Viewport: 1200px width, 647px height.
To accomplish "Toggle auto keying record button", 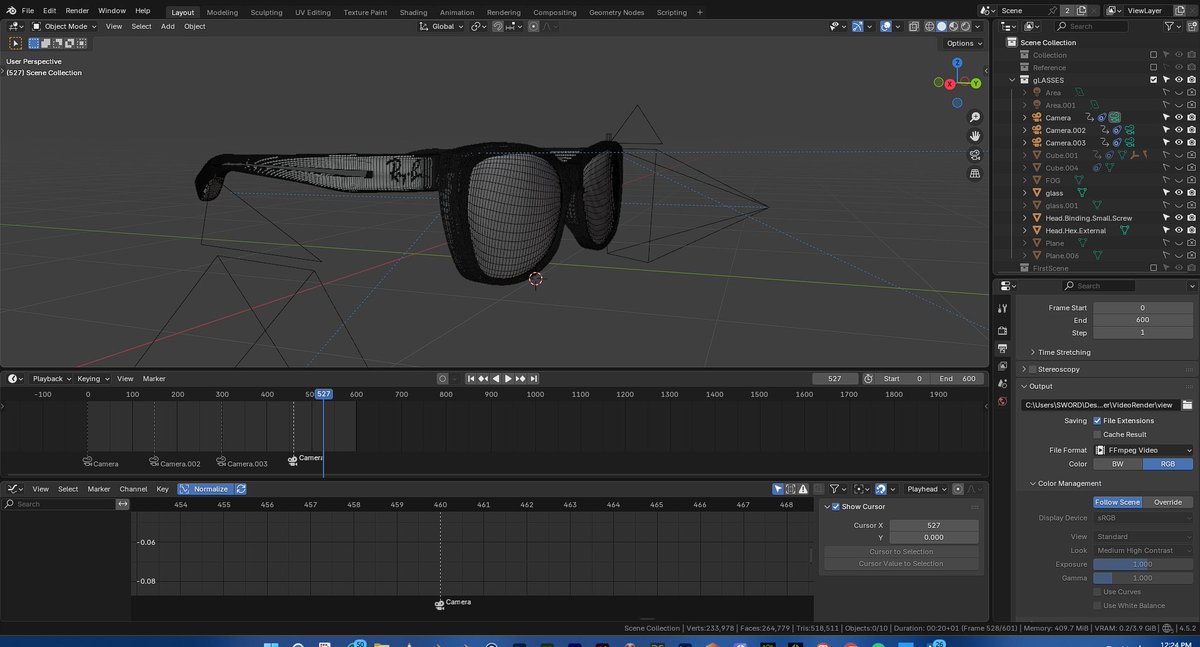I will (442, 379).
